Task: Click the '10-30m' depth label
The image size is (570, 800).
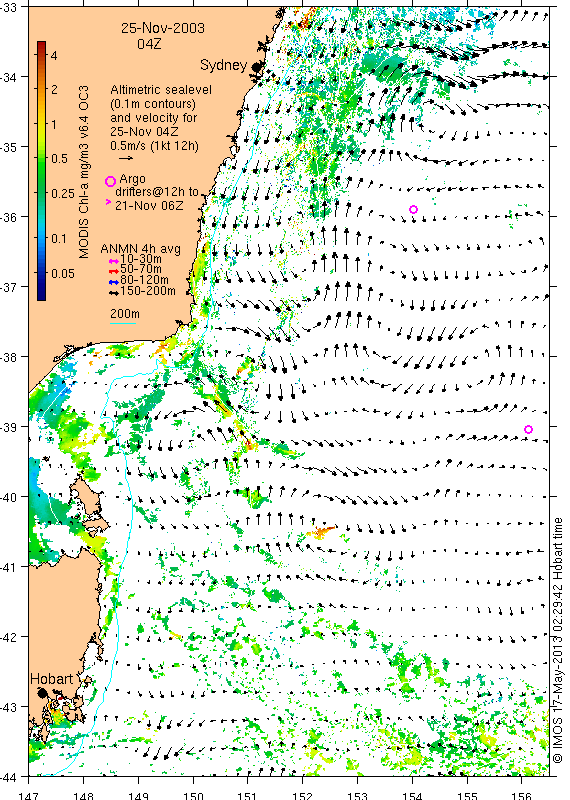Action: 141,259
